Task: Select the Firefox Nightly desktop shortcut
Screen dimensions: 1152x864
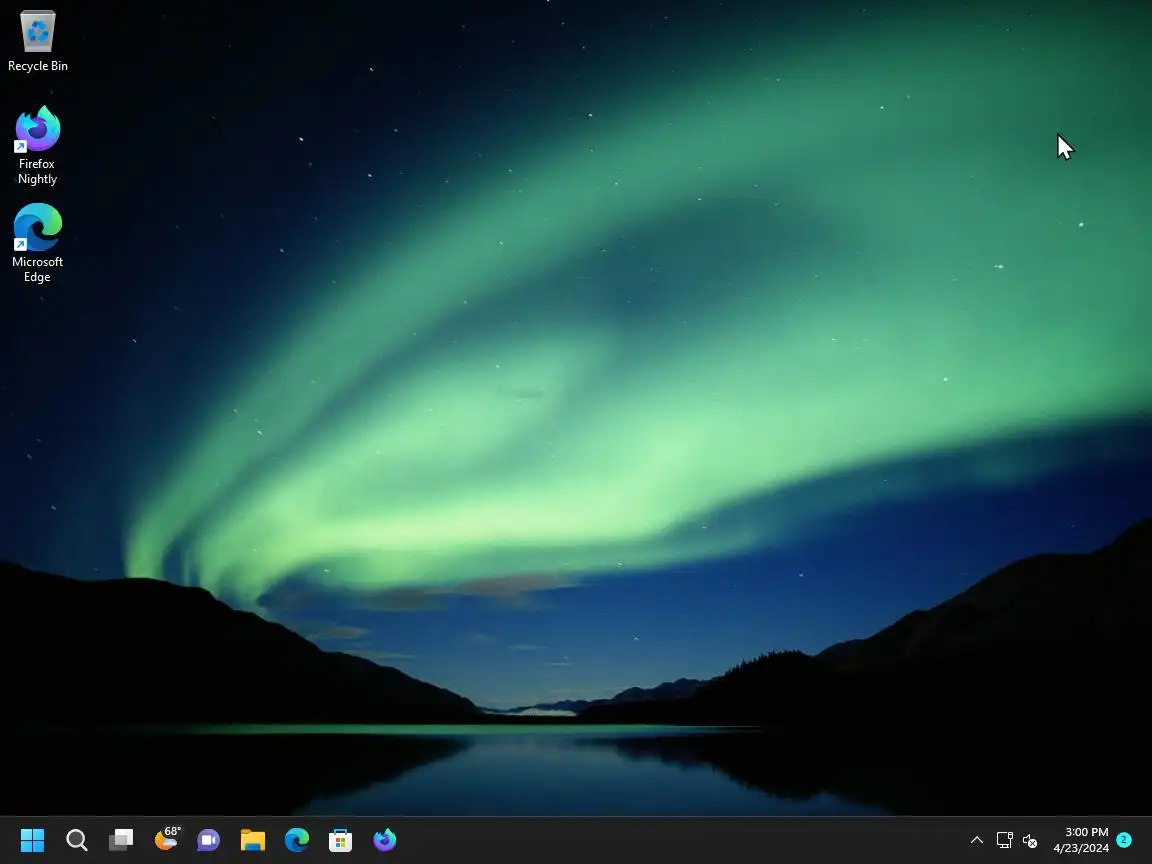Action: pyautogui.click(x=37, y=145)
